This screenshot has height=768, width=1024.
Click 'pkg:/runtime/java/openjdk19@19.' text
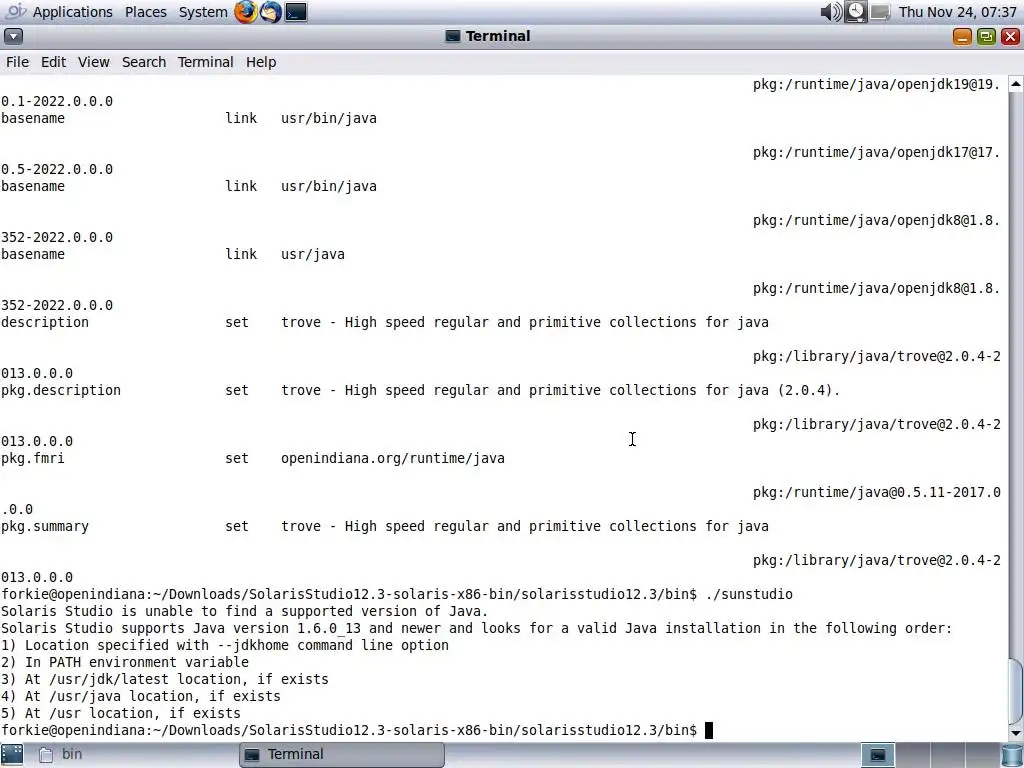coord(876,84)
